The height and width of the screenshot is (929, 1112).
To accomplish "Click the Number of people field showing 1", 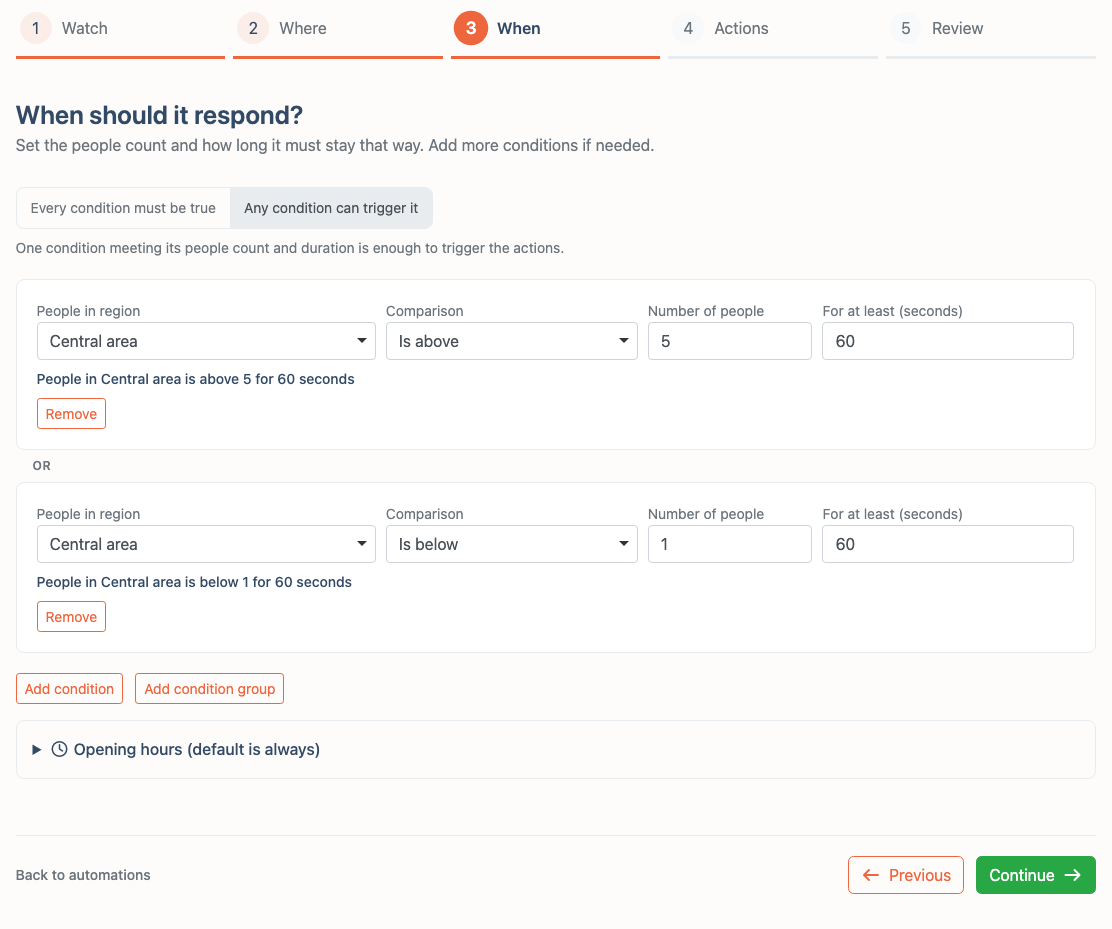I will click(730, 544).
